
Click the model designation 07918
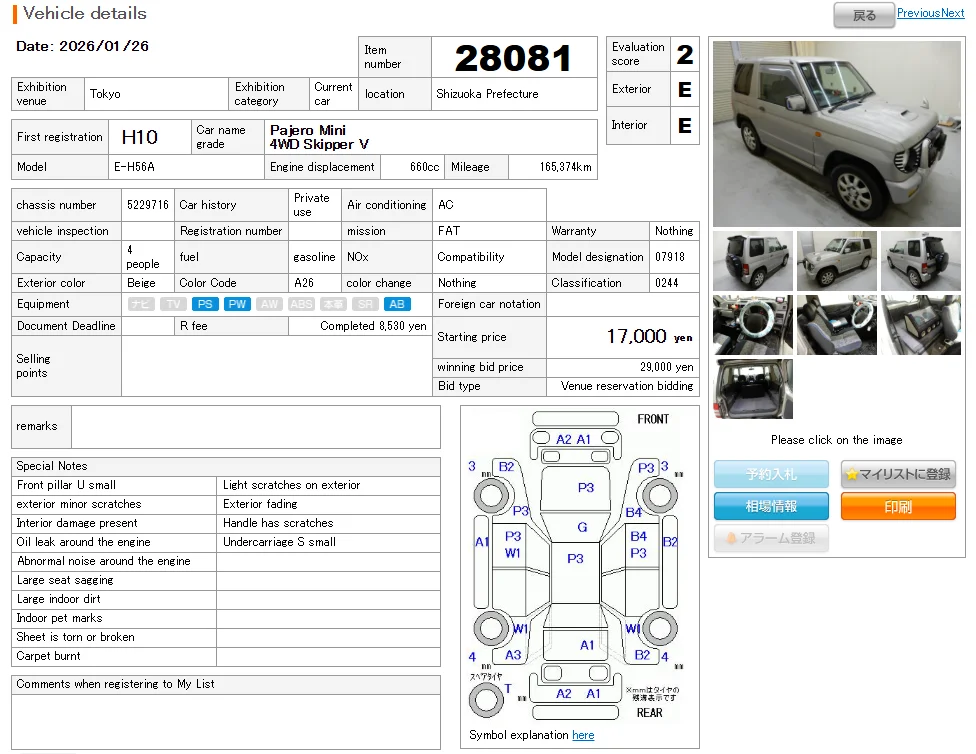click(670, 257)
